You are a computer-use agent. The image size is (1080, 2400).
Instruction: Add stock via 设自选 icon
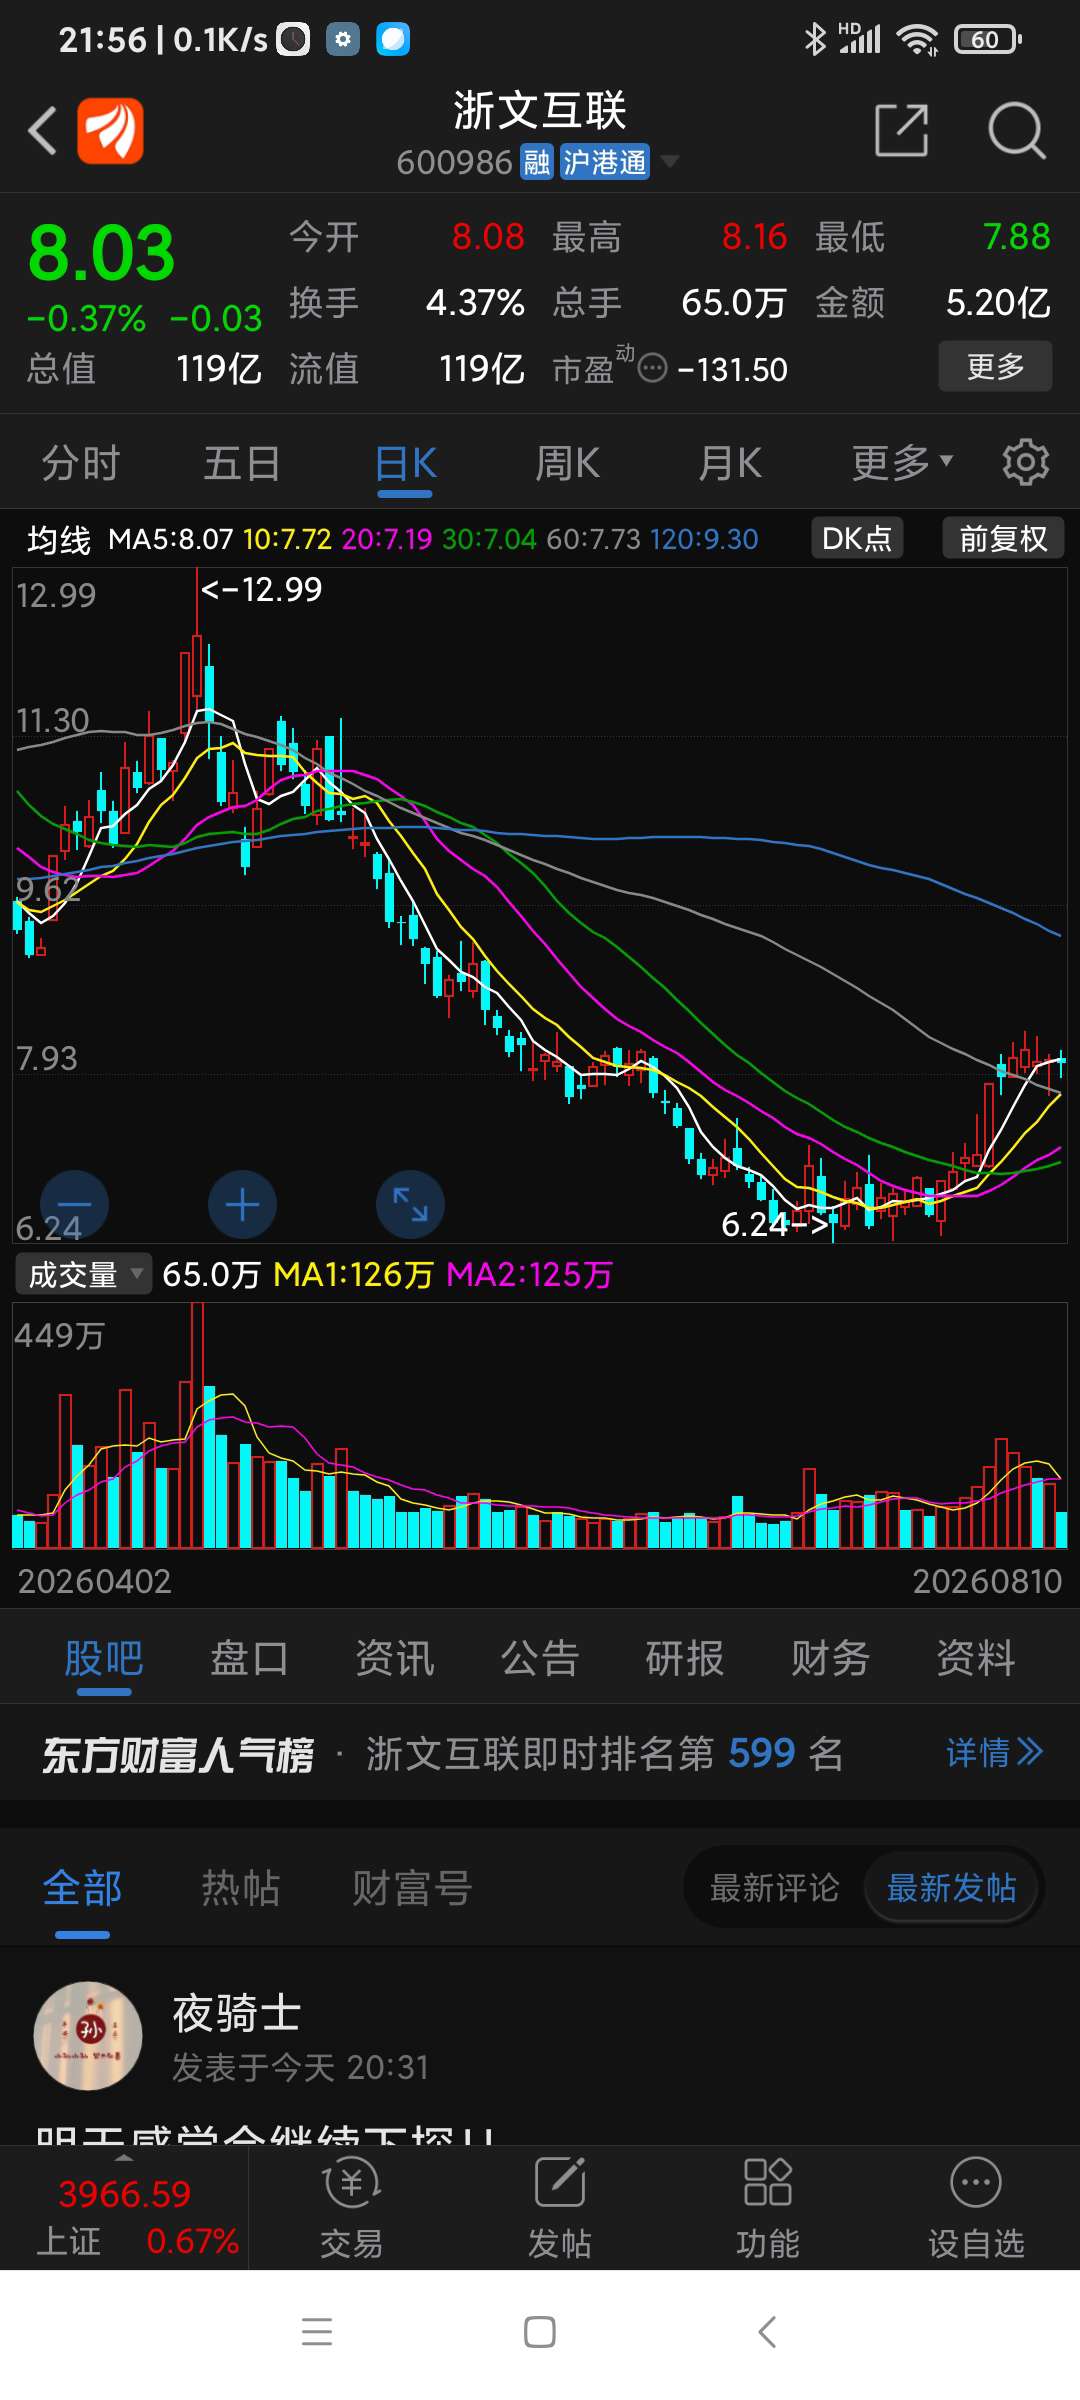(976, 2208)
